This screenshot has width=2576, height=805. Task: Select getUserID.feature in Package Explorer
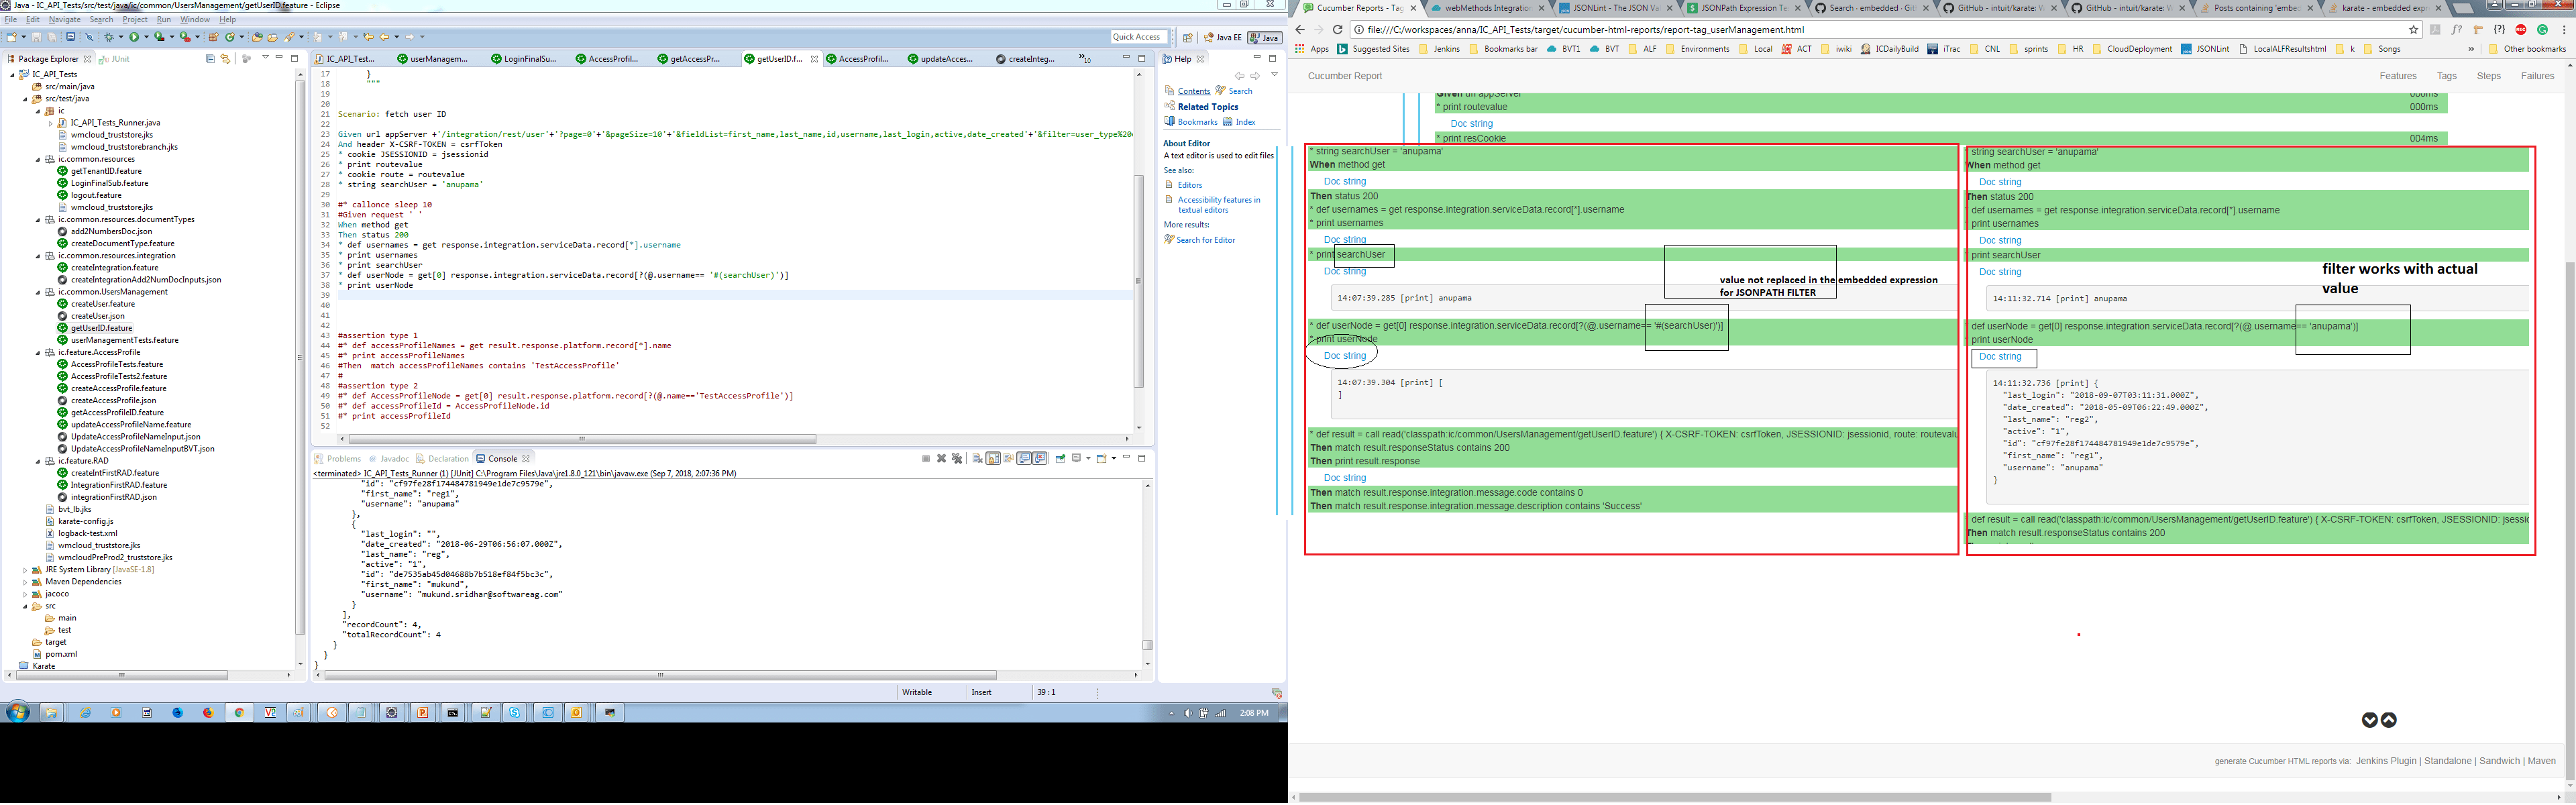click(95, 328)
